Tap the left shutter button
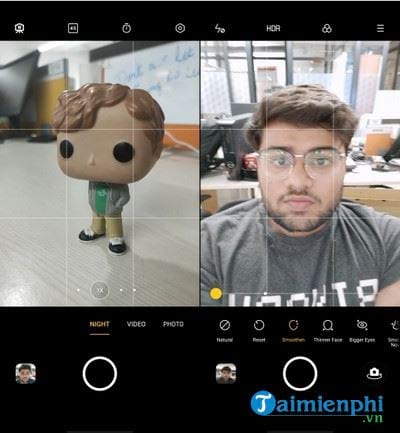The width and height of the screenshot is (400, 433). (x=100, y=373)
